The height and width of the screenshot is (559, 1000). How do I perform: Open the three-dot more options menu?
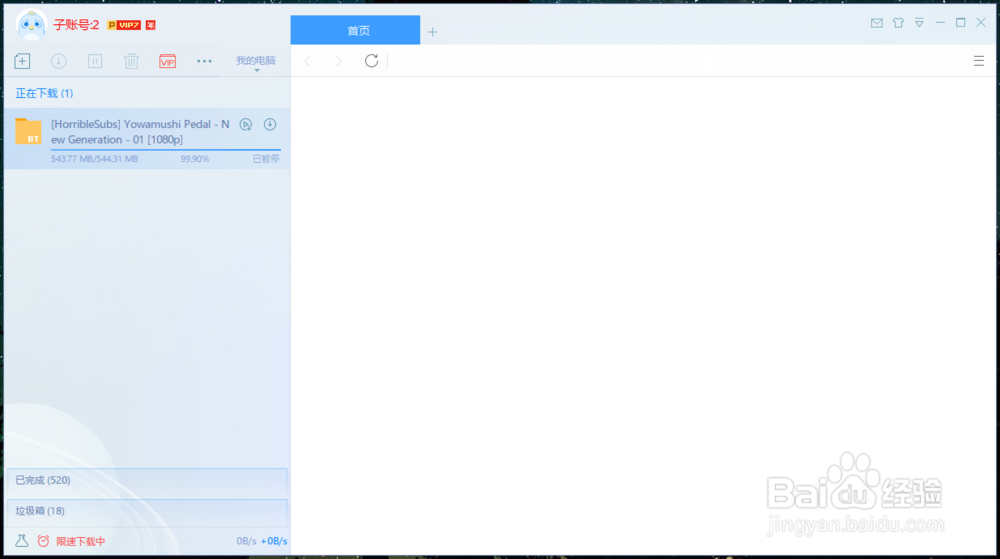click(x=204, y=61)
